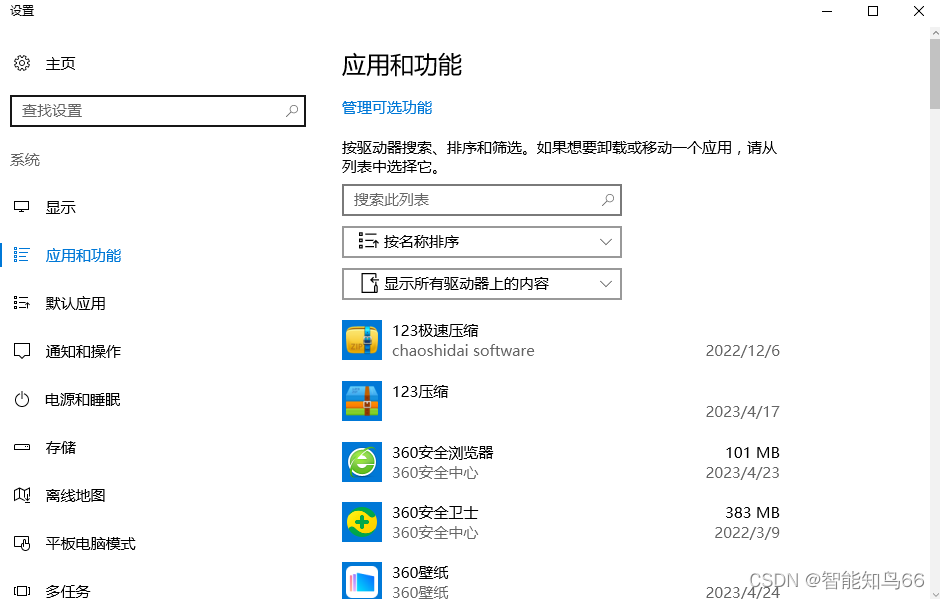Image resolution: width=940 pixels, height=599 pixels.
Task: Go to 离线地图 settings
Action: pos(76,495)
